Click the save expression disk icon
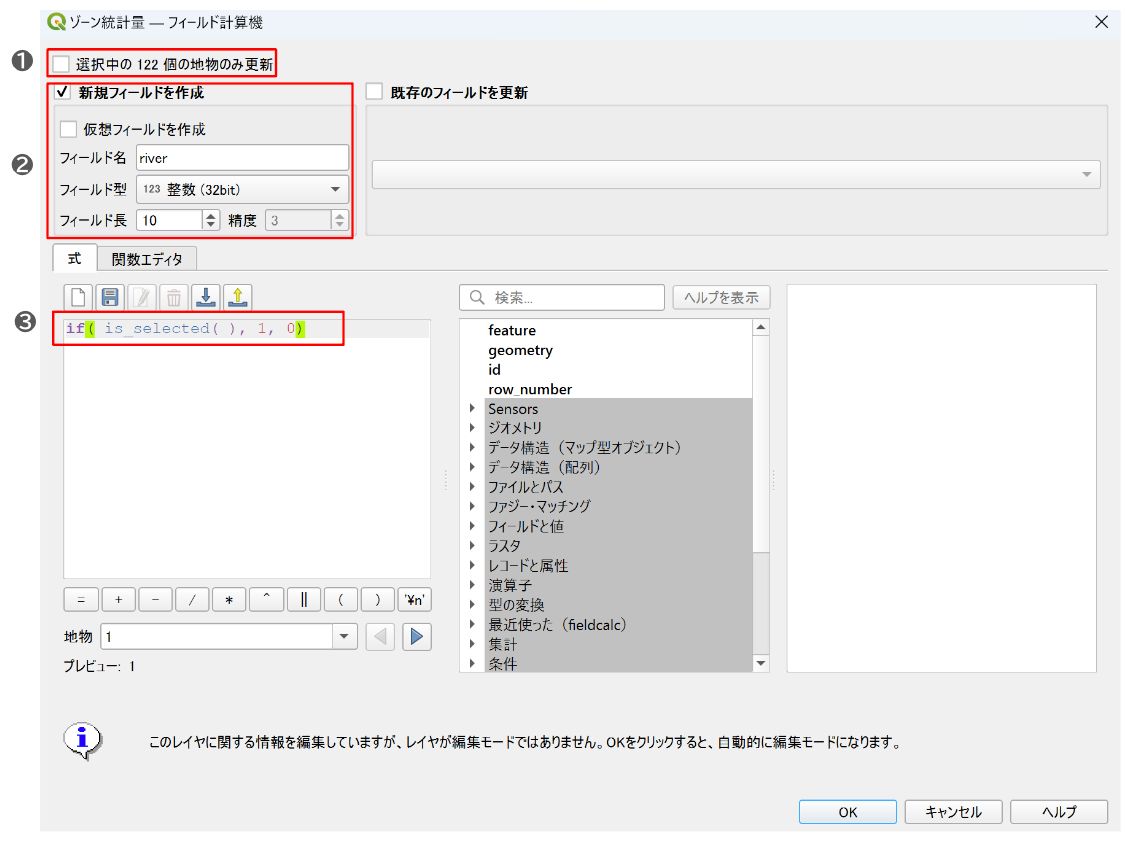The width and height of the screenshot is (1126, 850). (110, 296)
